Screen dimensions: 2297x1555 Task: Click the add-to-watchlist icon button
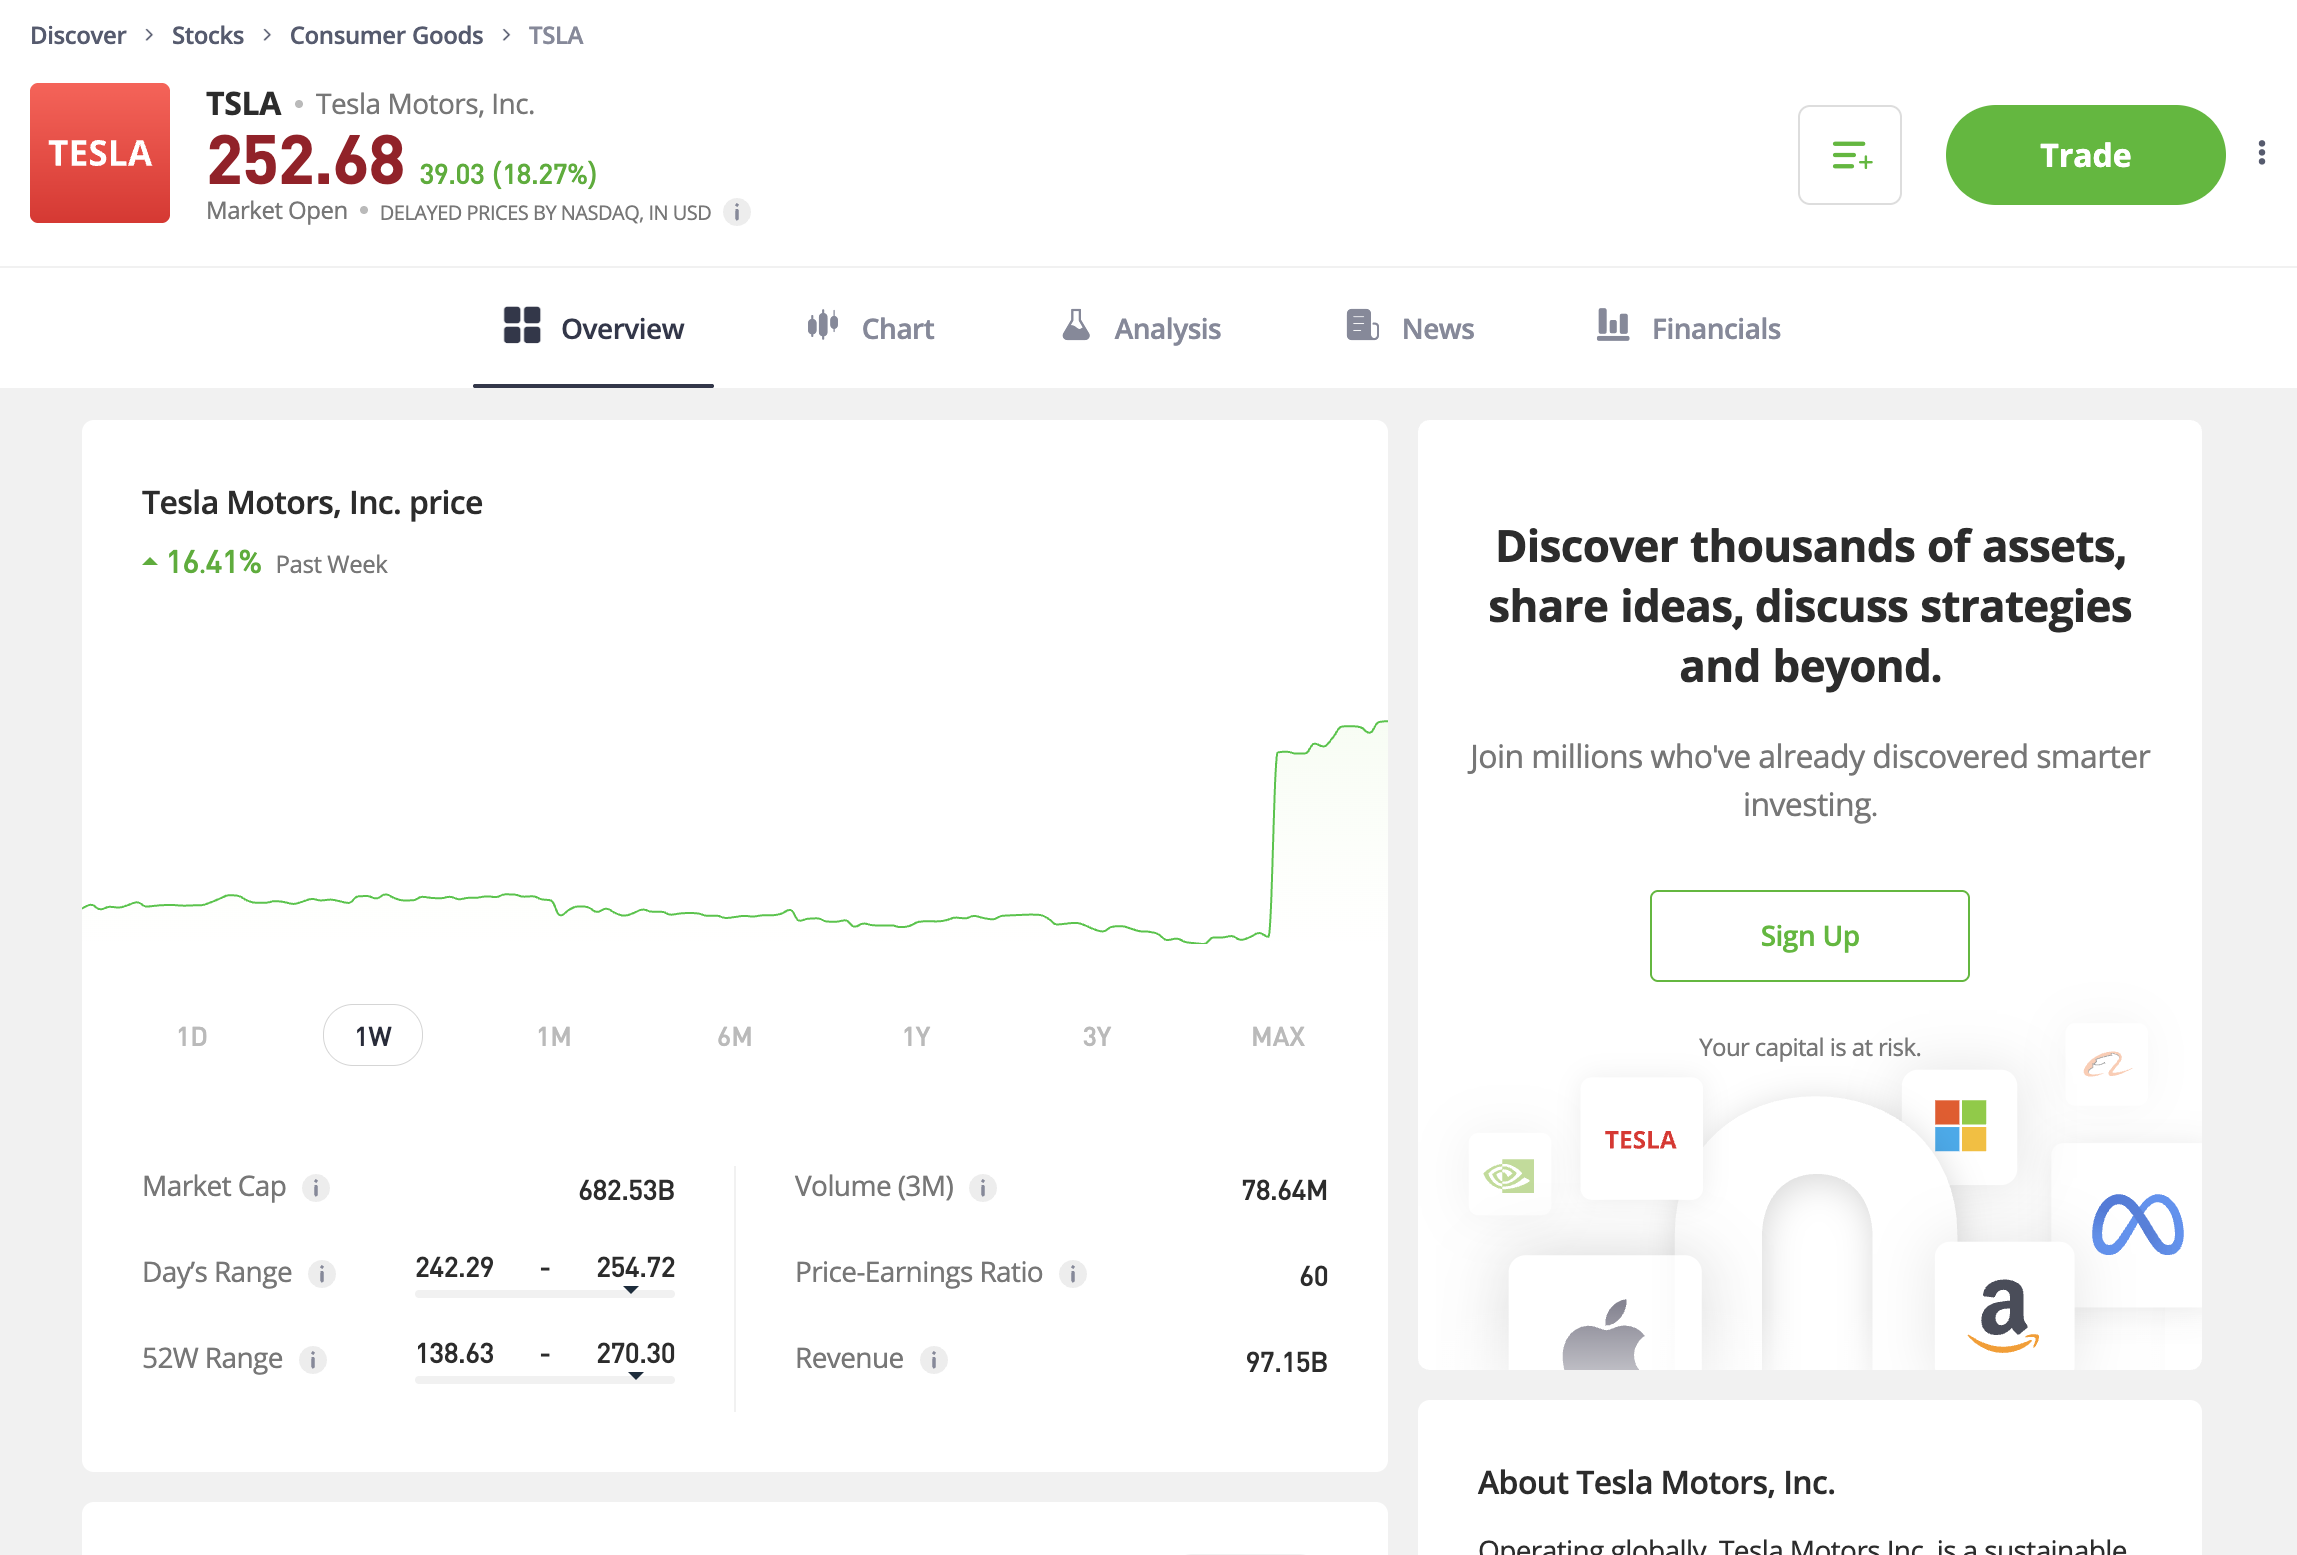tap(1849, 155)
